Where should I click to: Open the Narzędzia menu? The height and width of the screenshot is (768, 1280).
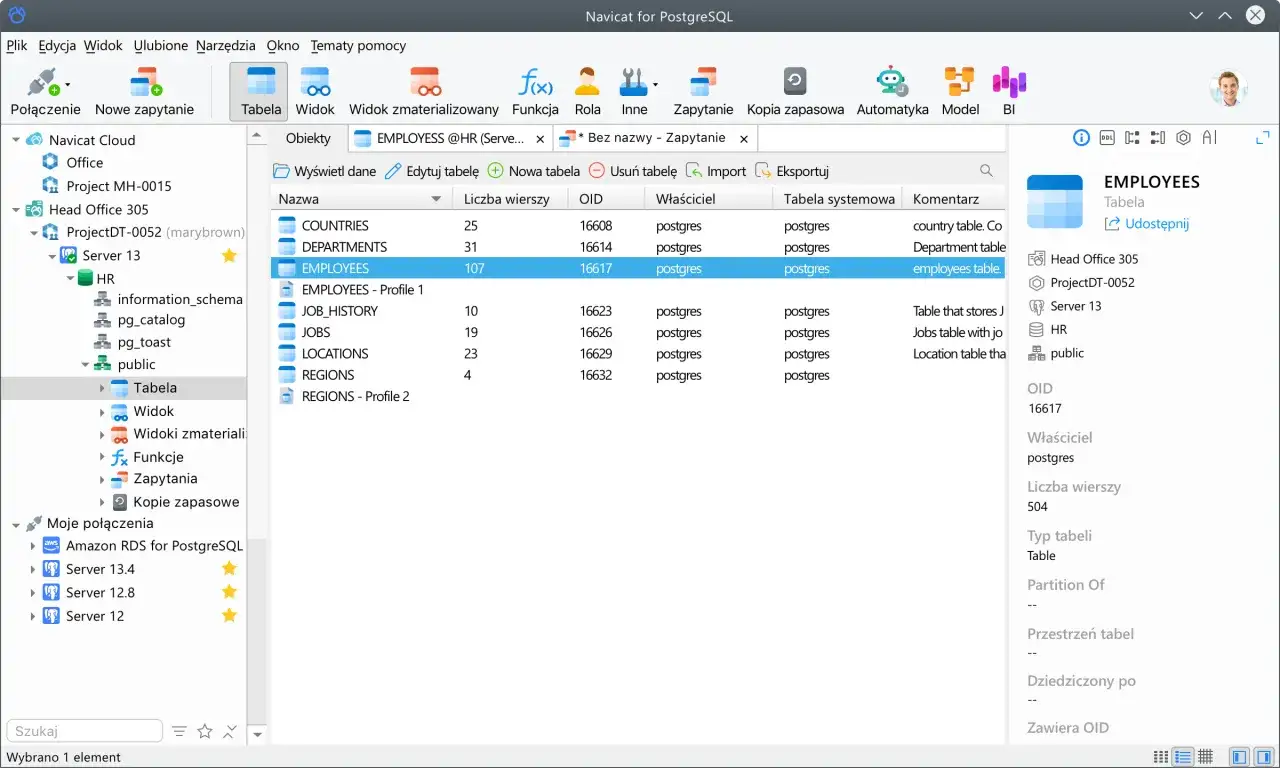[x=226, y=45]
